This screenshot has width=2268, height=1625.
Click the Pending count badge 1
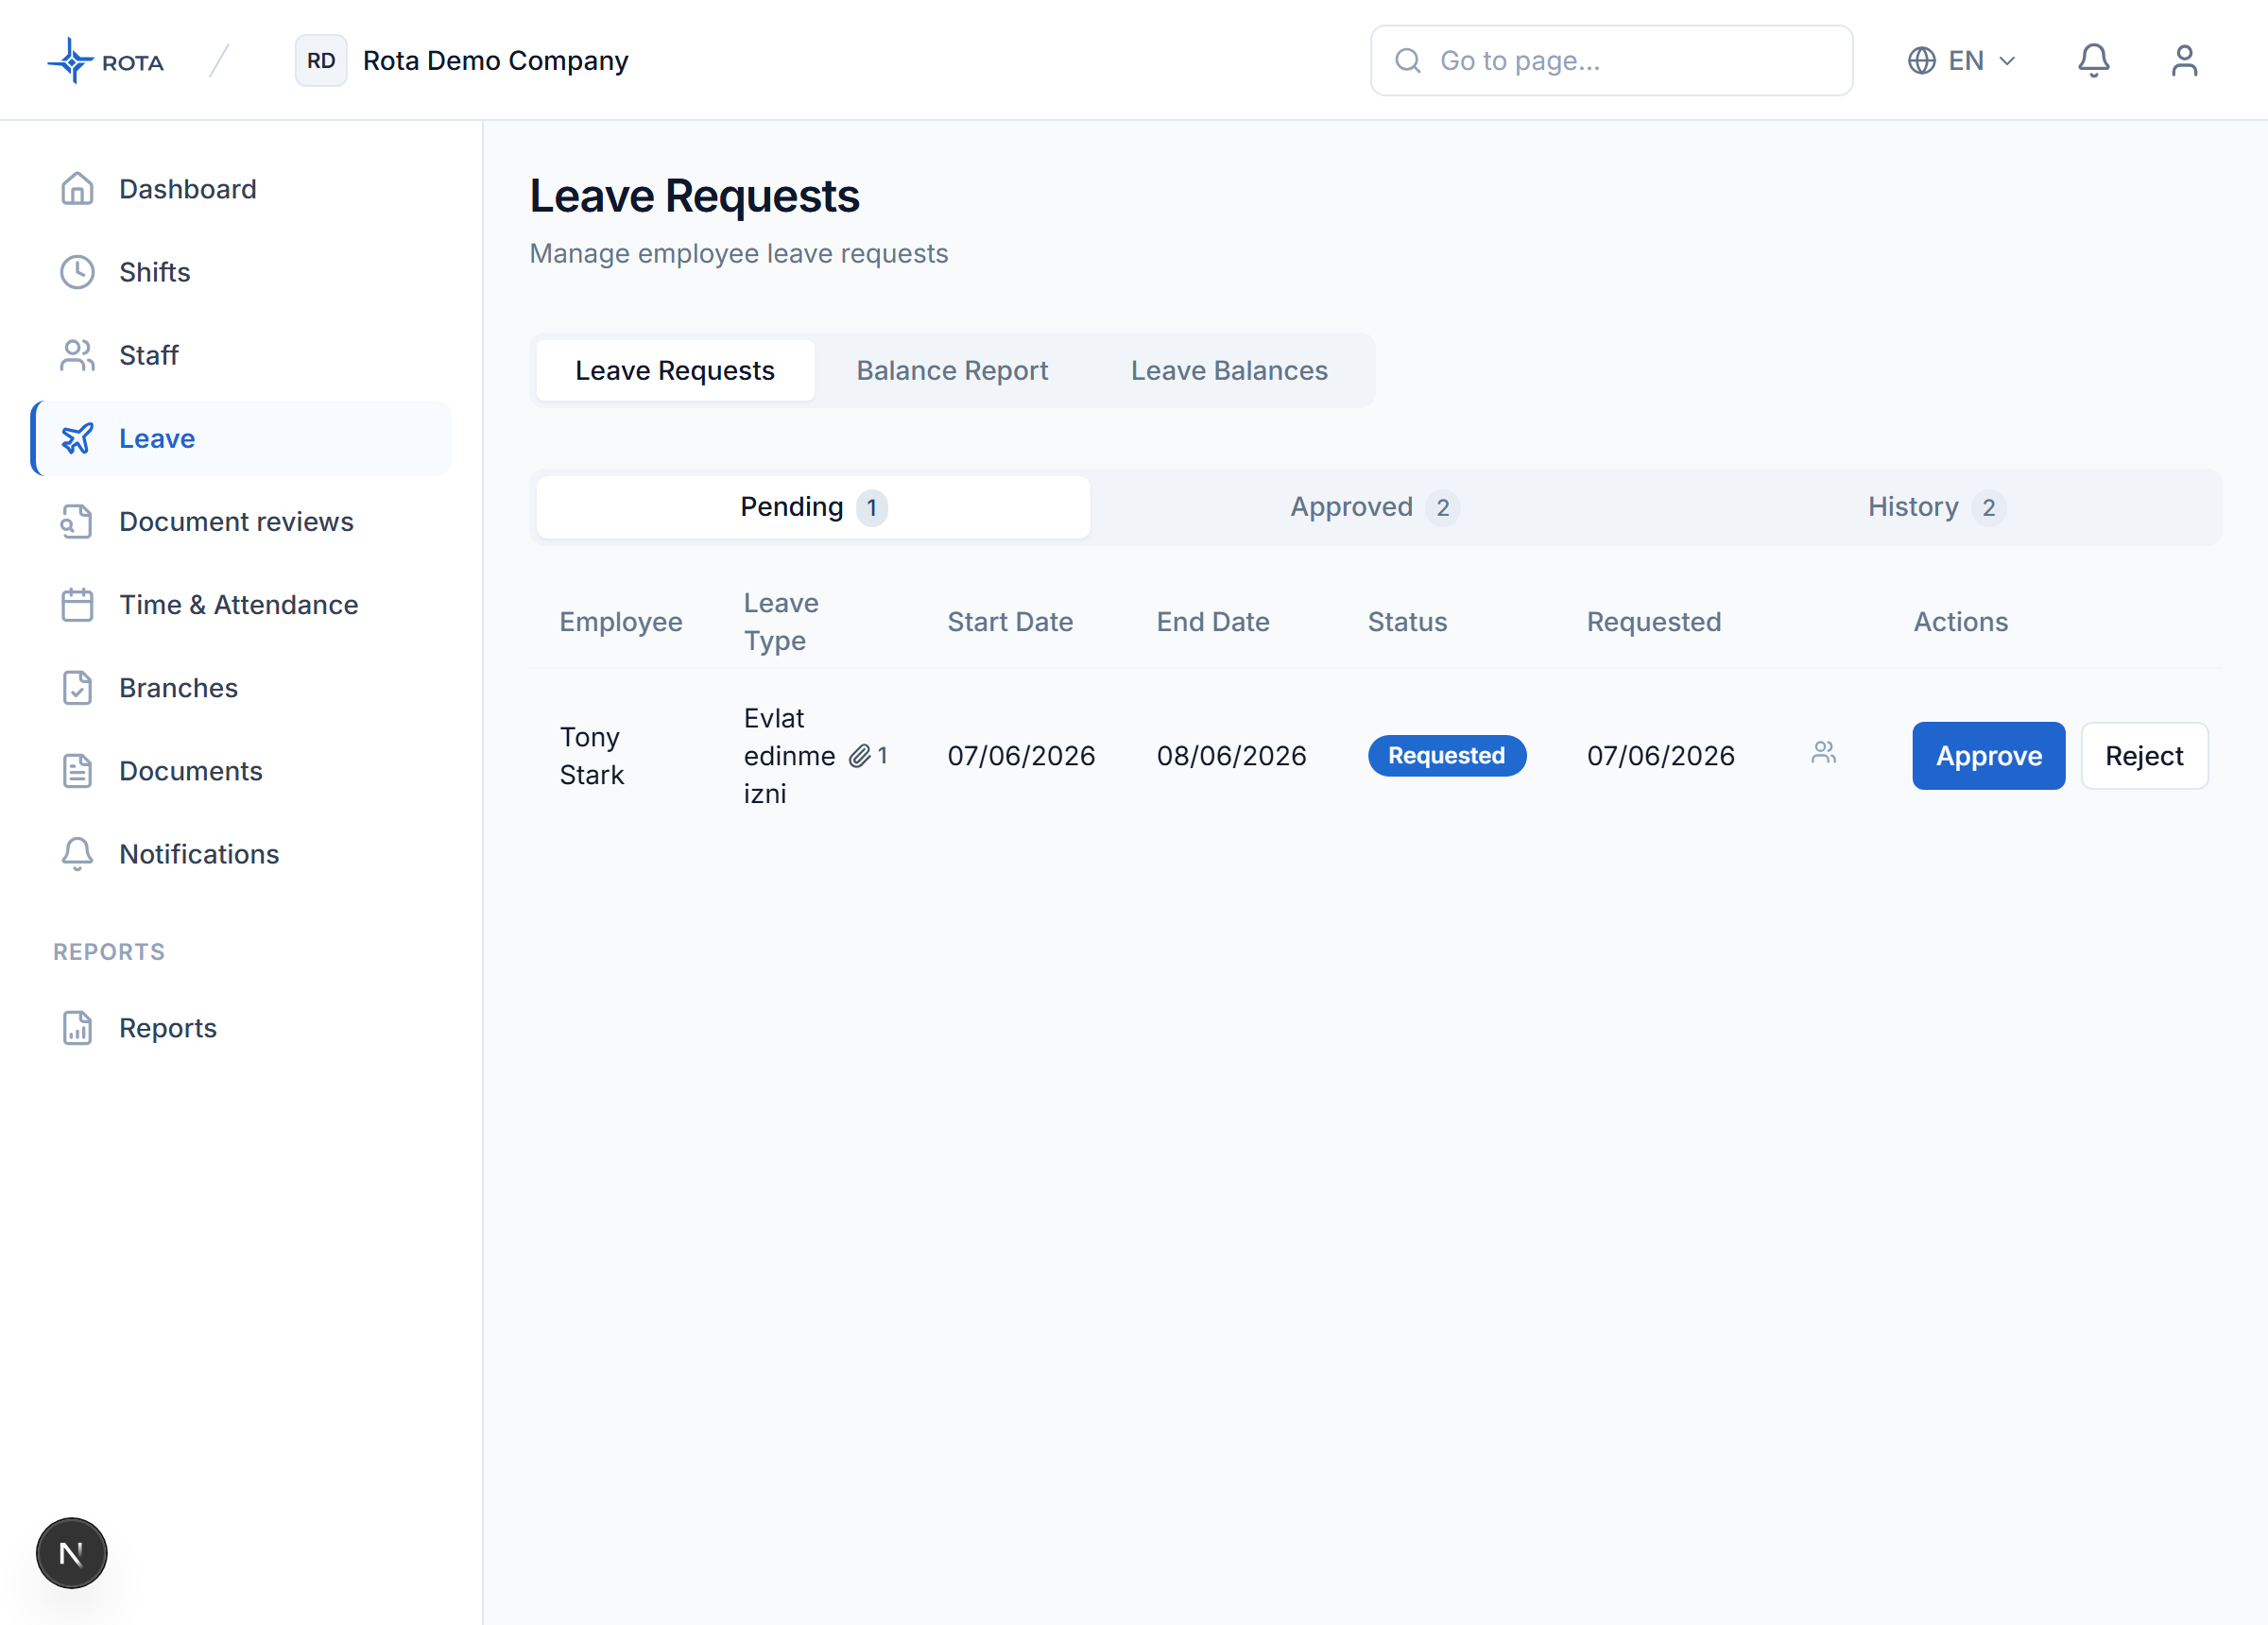pos(871,508)
